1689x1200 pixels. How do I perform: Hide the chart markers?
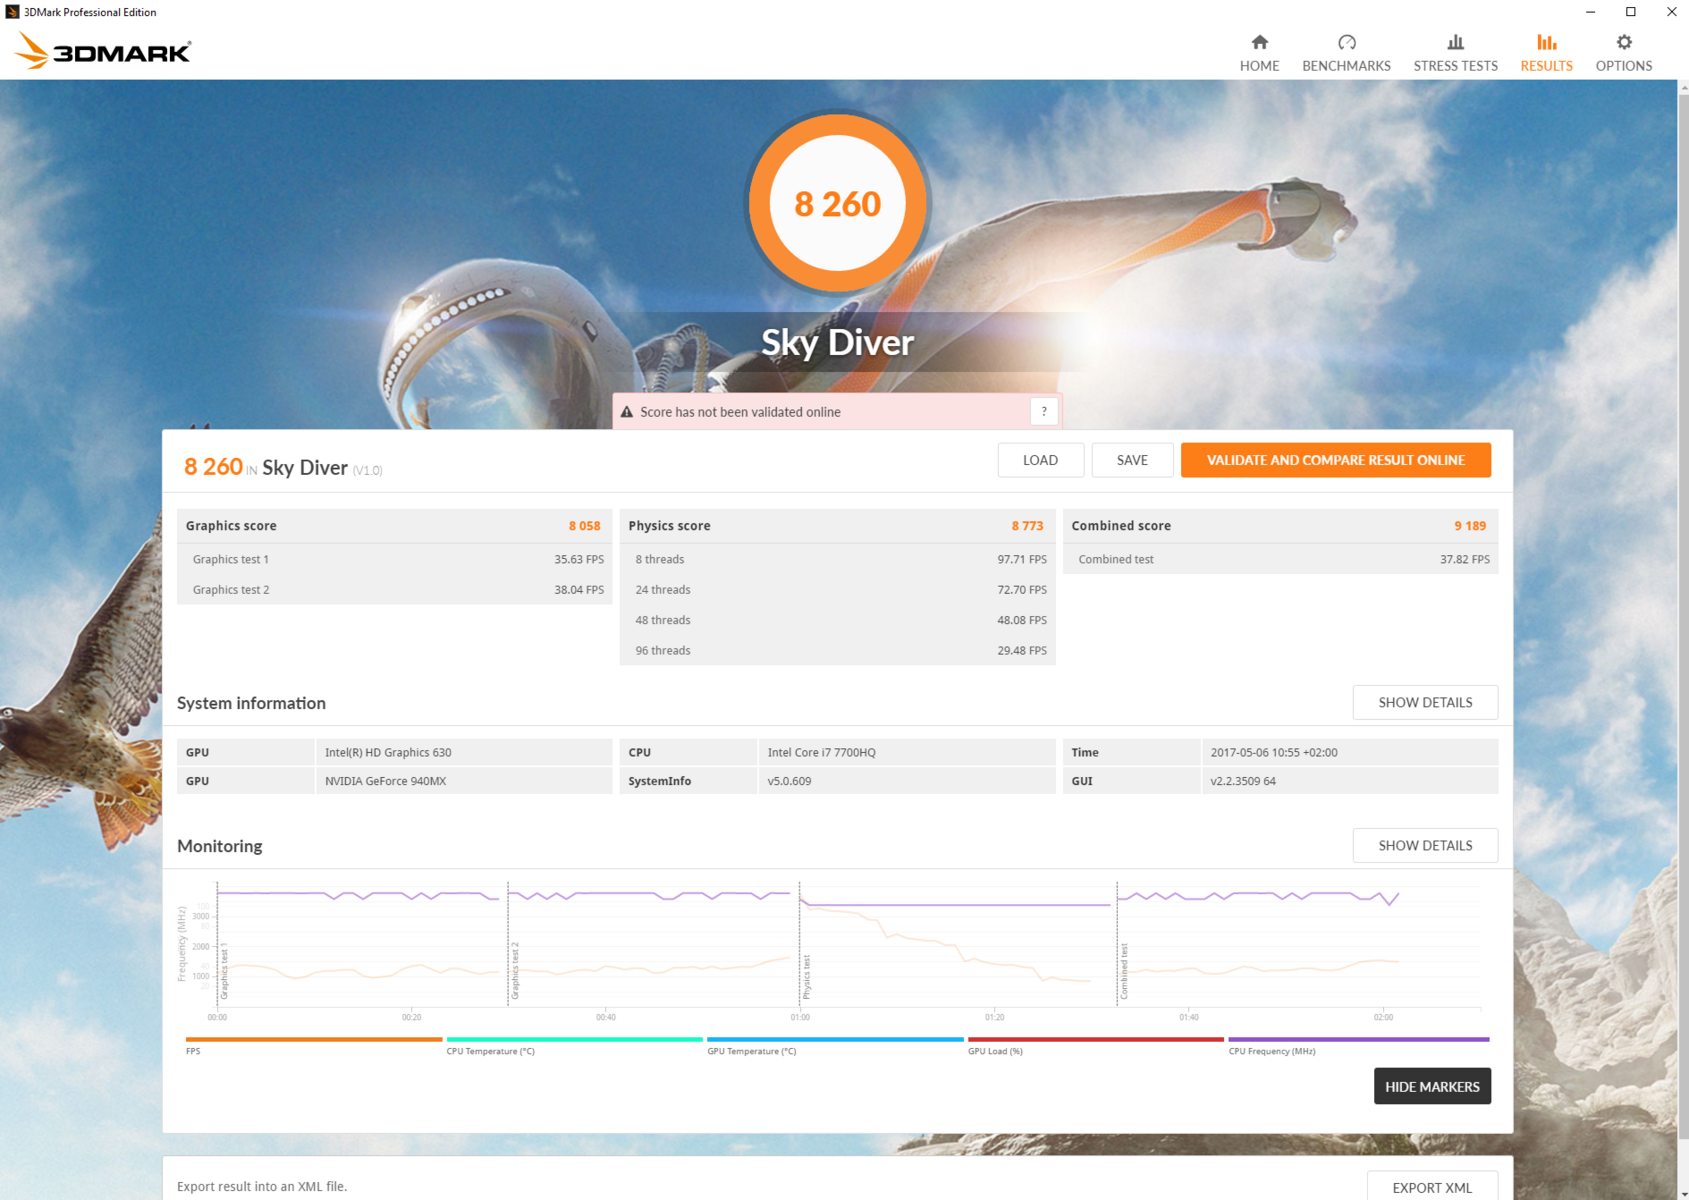click(x=1431, y=1086)
